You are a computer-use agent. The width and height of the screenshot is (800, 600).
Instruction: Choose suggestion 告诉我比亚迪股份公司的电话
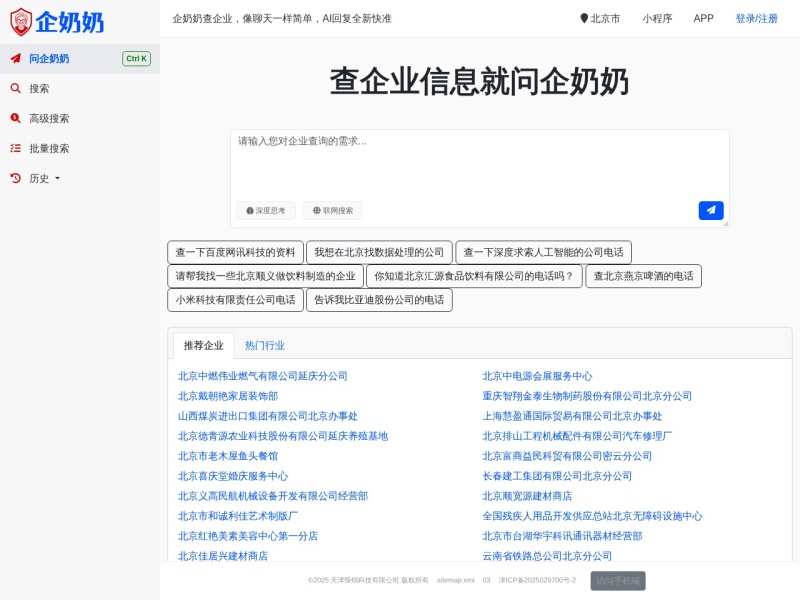(x=379, y=299)
